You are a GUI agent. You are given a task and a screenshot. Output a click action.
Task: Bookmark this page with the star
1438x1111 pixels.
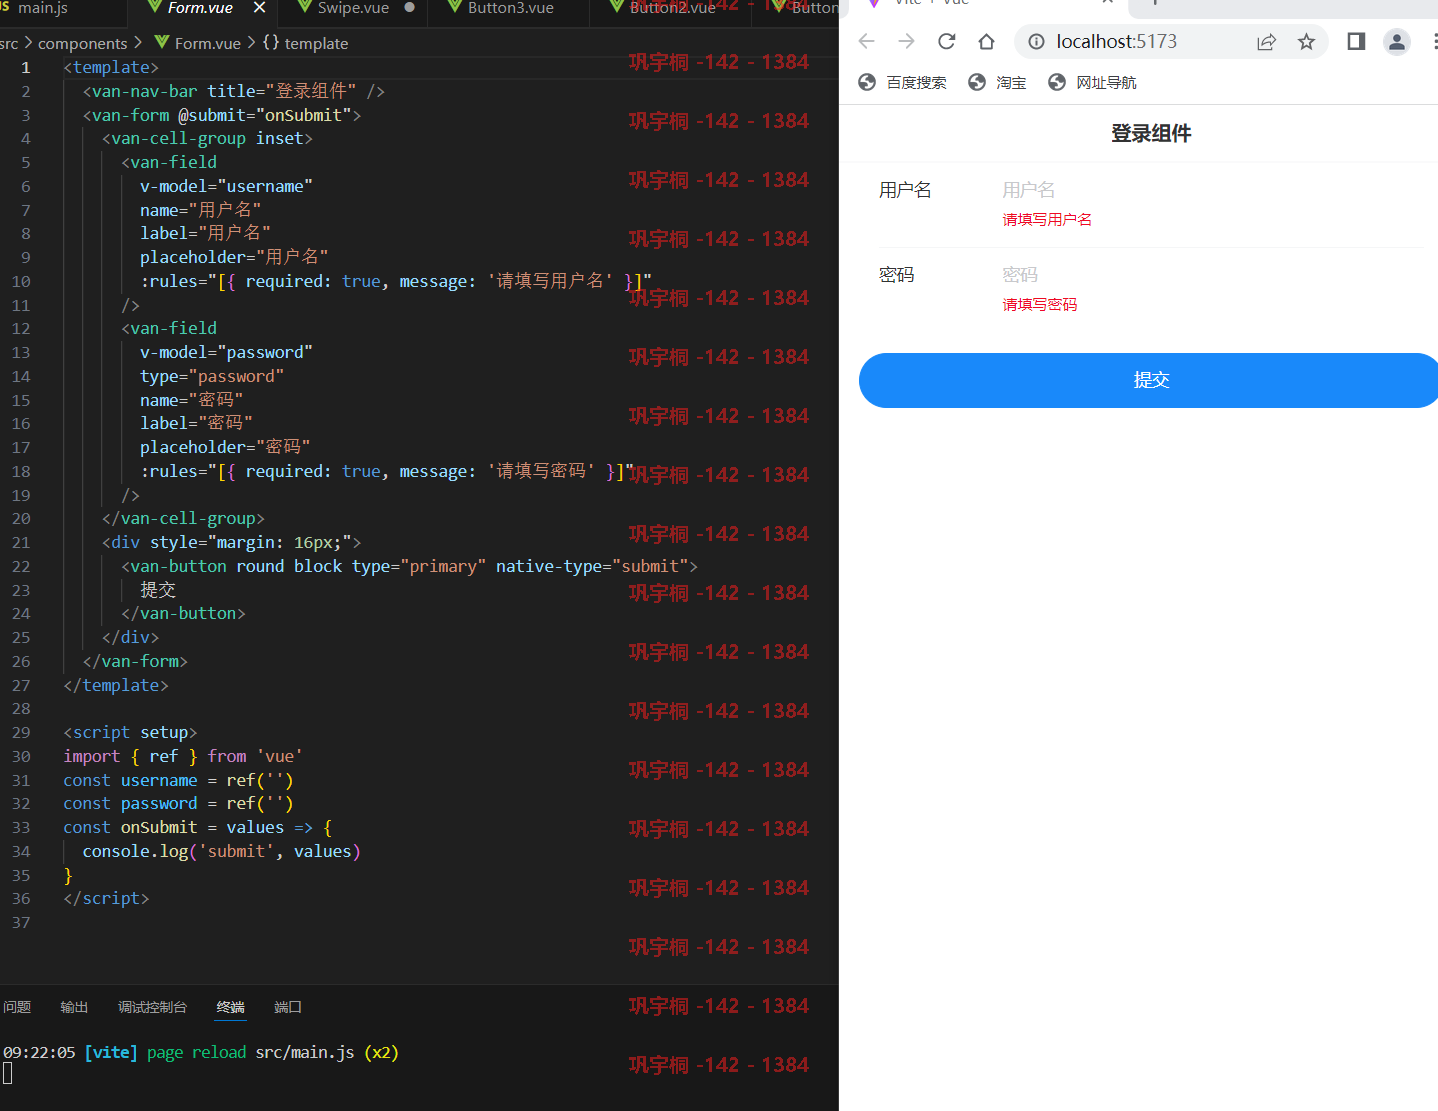[1306, 42]
